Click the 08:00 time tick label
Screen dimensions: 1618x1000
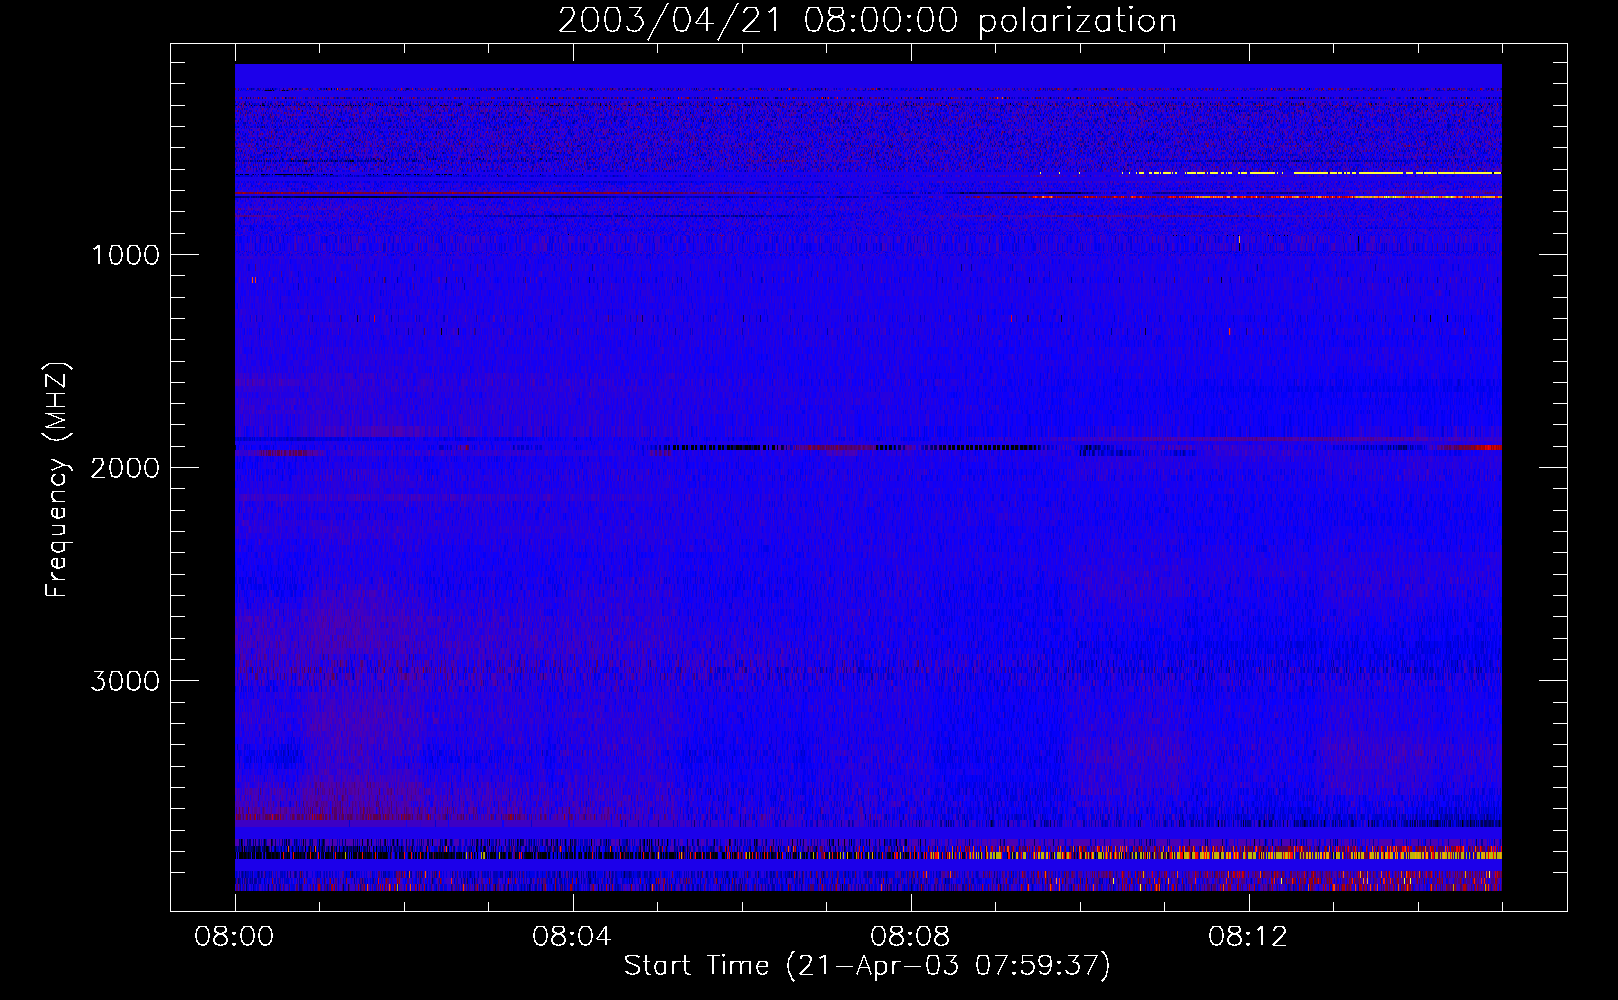coord(234,937)
